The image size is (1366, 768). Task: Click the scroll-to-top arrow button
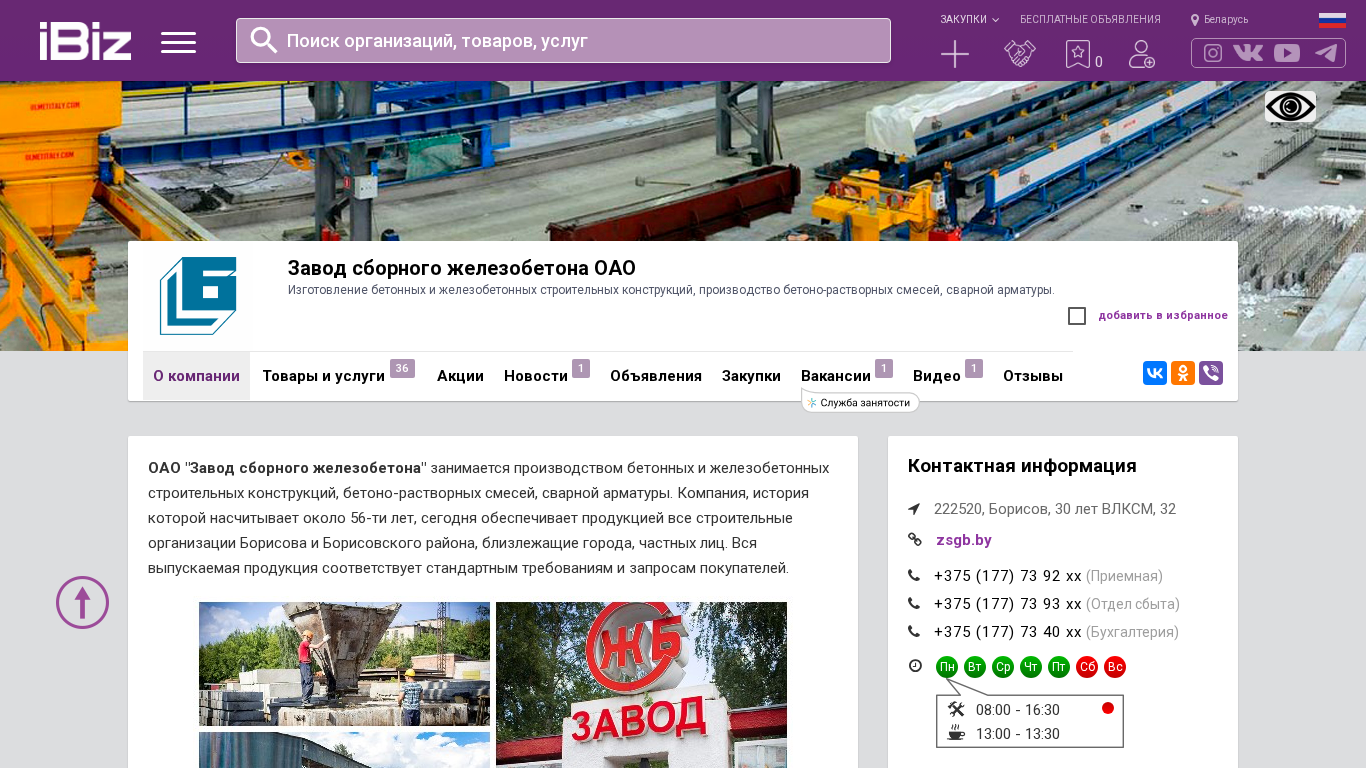(x=82, y=602)
